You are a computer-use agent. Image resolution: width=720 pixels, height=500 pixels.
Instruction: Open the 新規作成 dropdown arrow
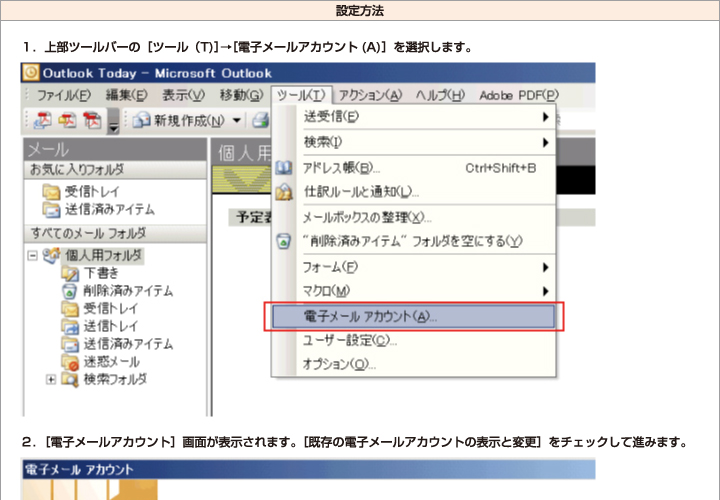tap(236, 121)
